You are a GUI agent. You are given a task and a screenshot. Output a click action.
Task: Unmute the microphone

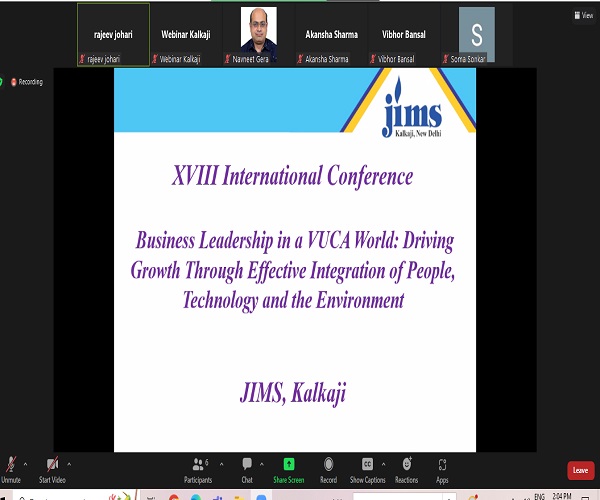click(x=11, y=470)
